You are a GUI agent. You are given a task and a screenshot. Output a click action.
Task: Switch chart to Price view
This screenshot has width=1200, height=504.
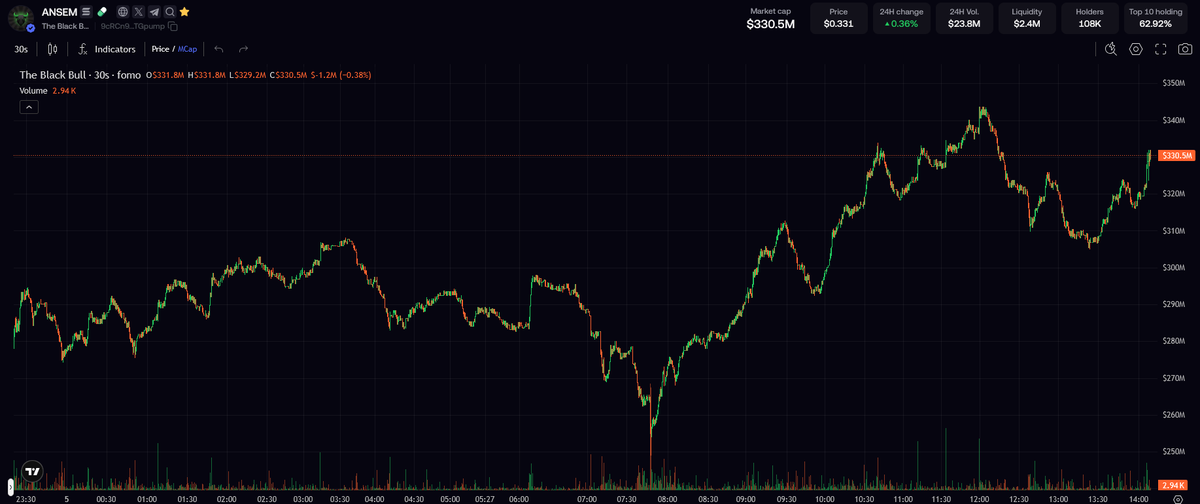tap(160, 48)
